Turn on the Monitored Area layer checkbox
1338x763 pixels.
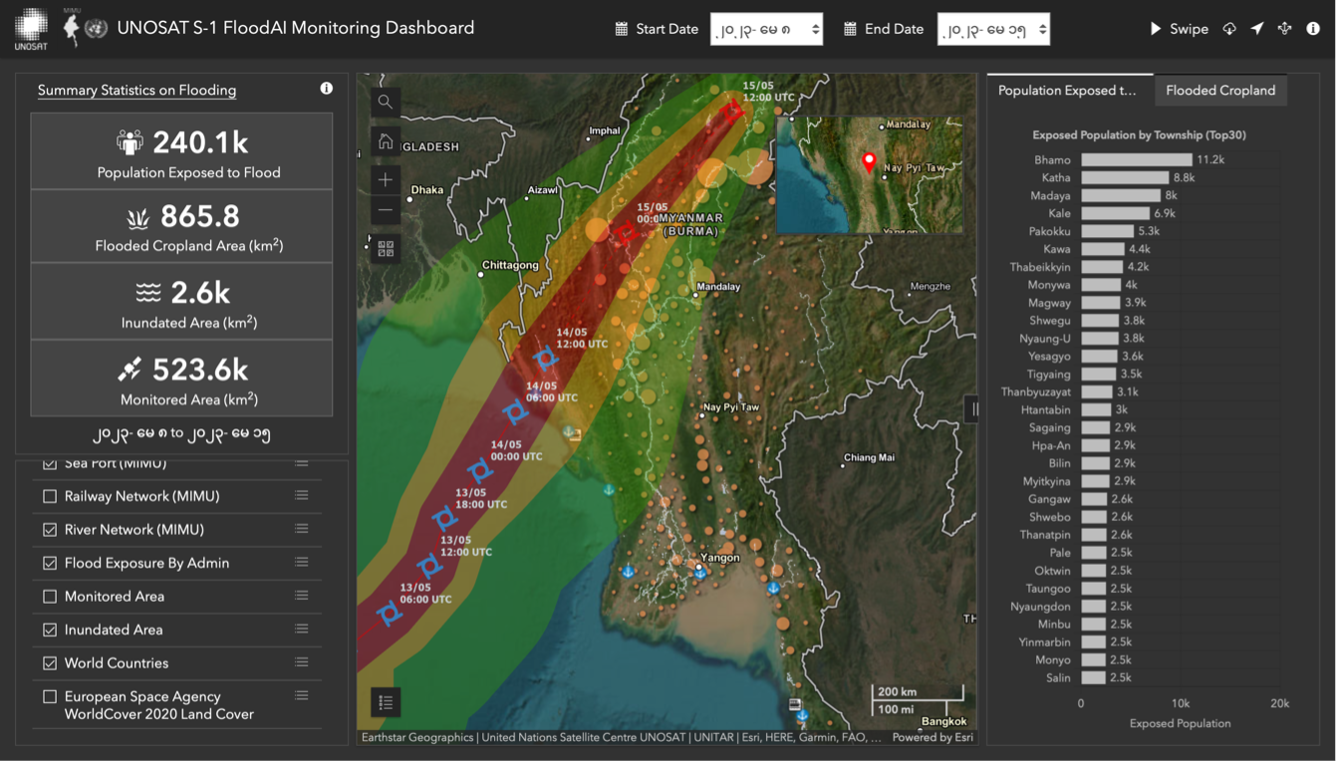50,597
